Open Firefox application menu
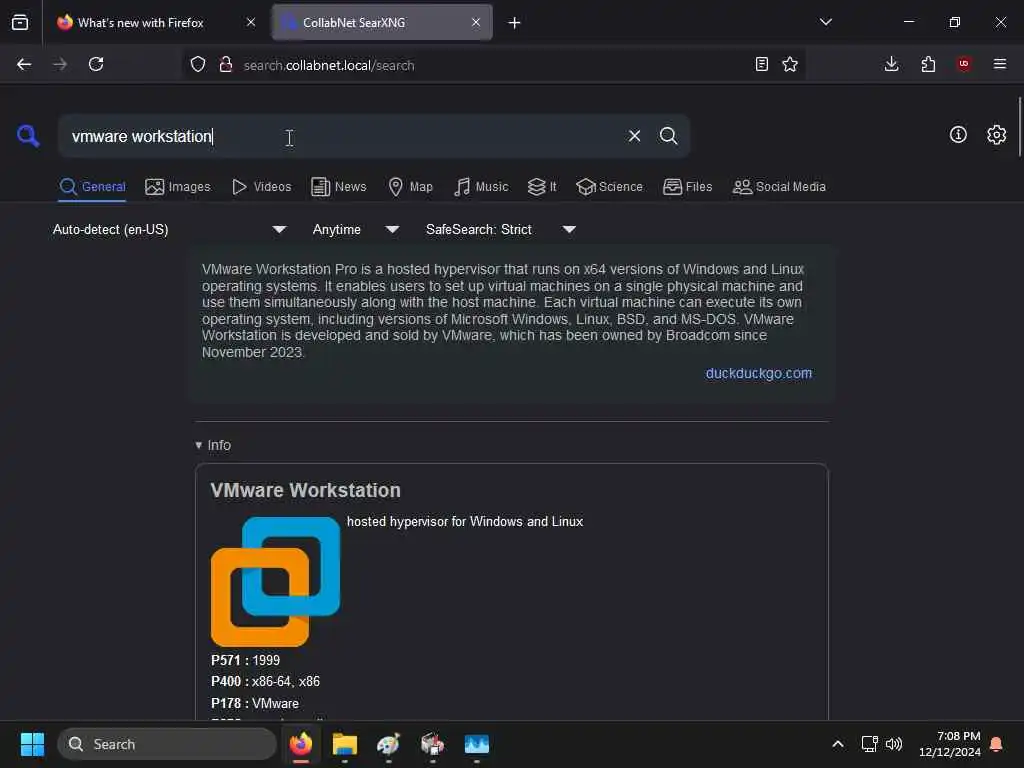 pyautogui.click(x=1000, y=64)
